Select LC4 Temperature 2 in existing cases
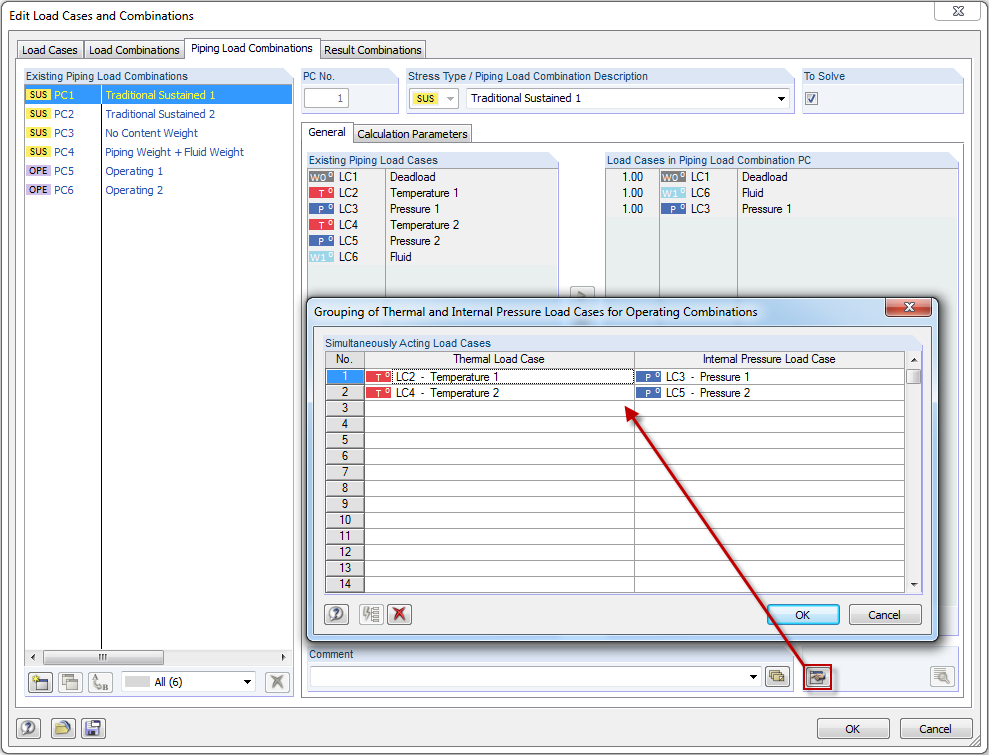 tap(433, 225)
